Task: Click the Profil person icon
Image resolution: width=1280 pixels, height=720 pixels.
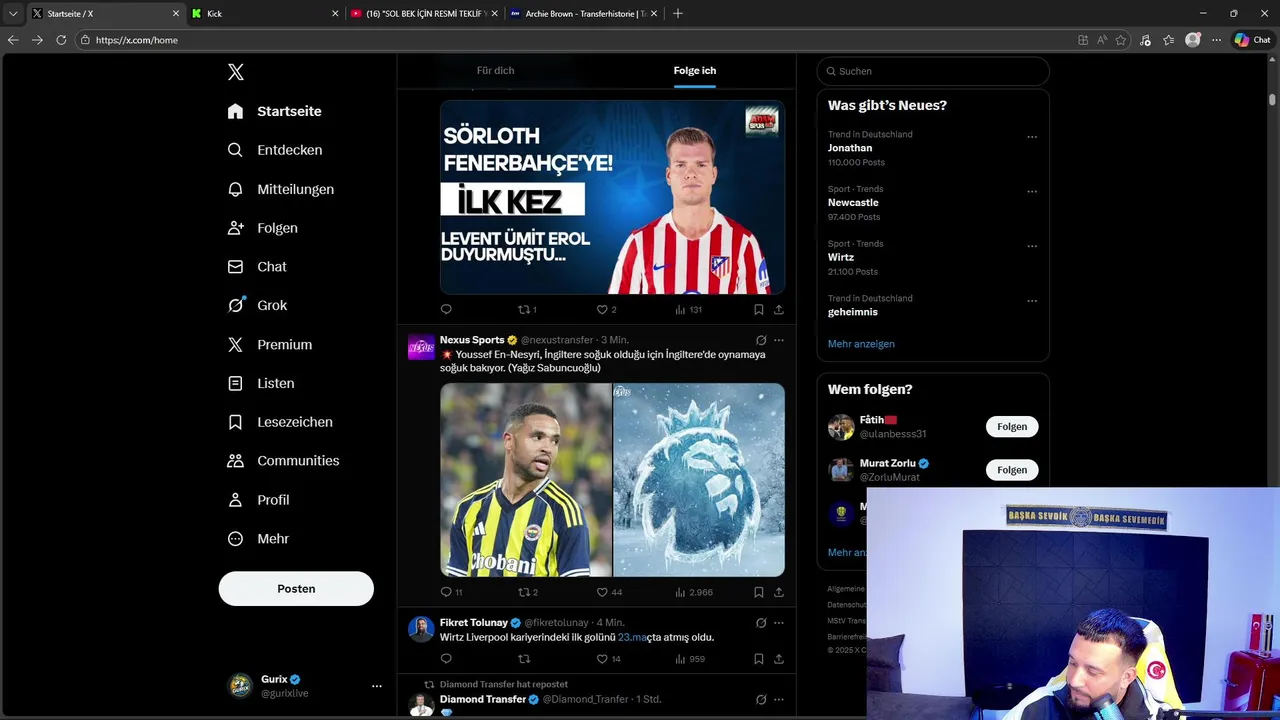Action: pos(235,500)
